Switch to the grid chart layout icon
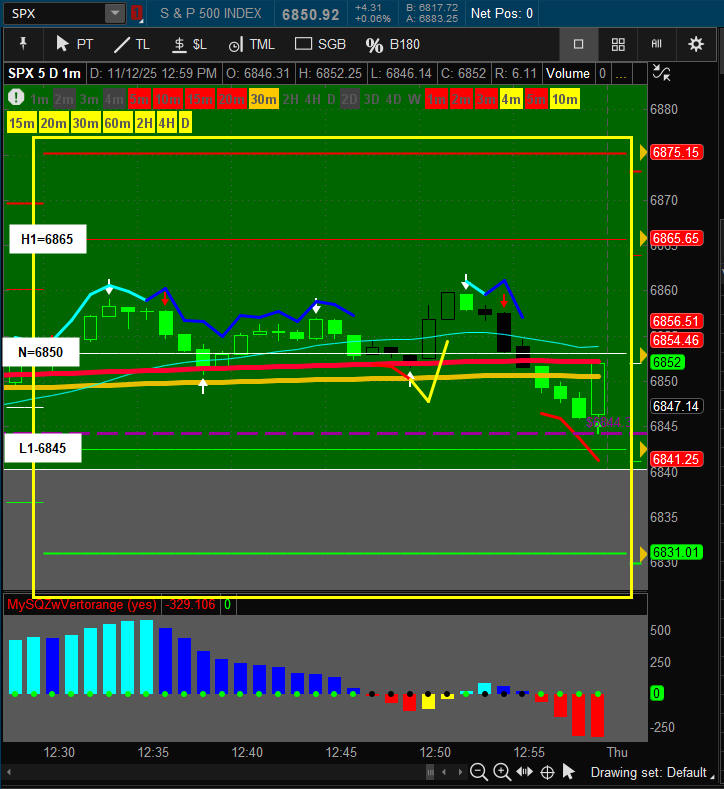 (618, 44)
